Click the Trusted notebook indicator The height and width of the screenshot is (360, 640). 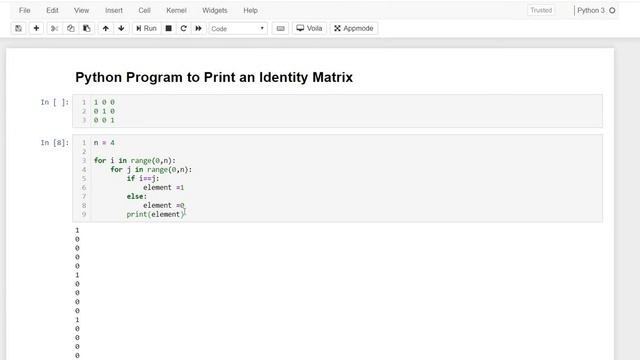click(541, 10)
